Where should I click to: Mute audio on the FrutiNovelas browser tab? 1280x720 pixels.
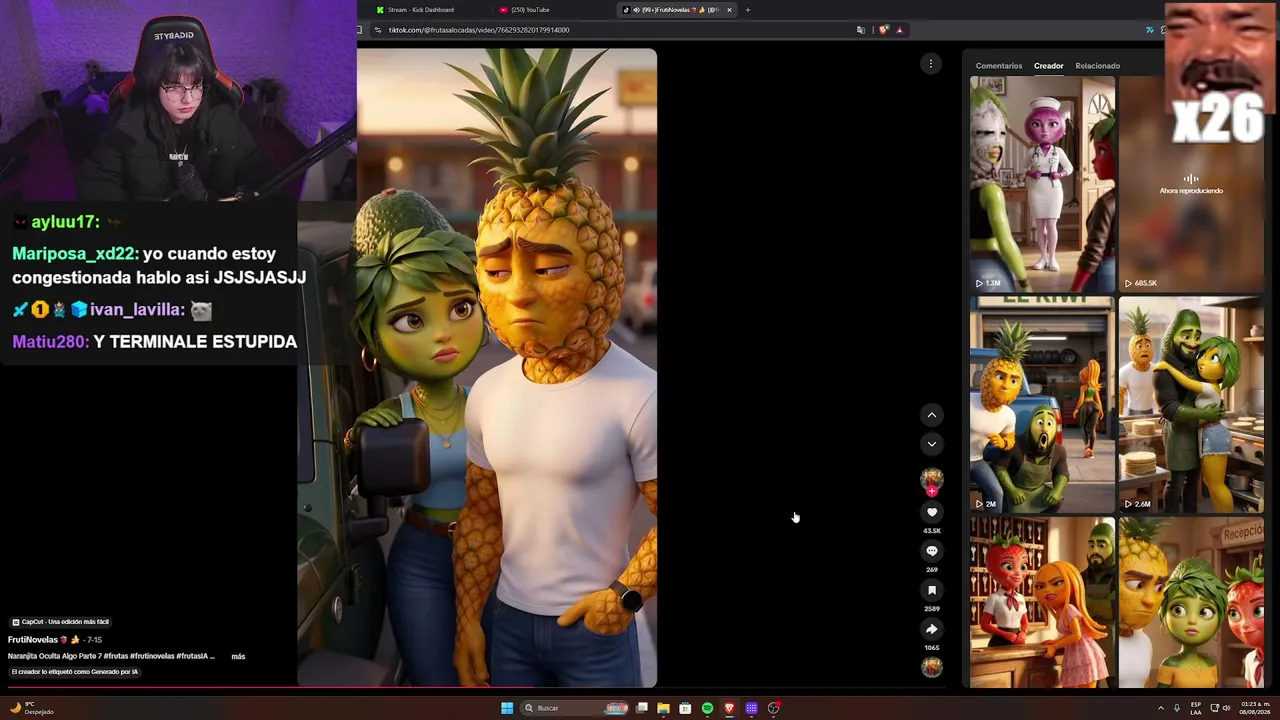[637, 10]
